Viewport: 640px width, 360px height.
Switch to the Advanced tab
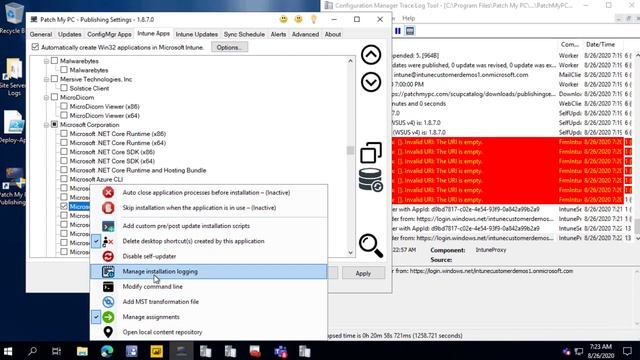305,34
